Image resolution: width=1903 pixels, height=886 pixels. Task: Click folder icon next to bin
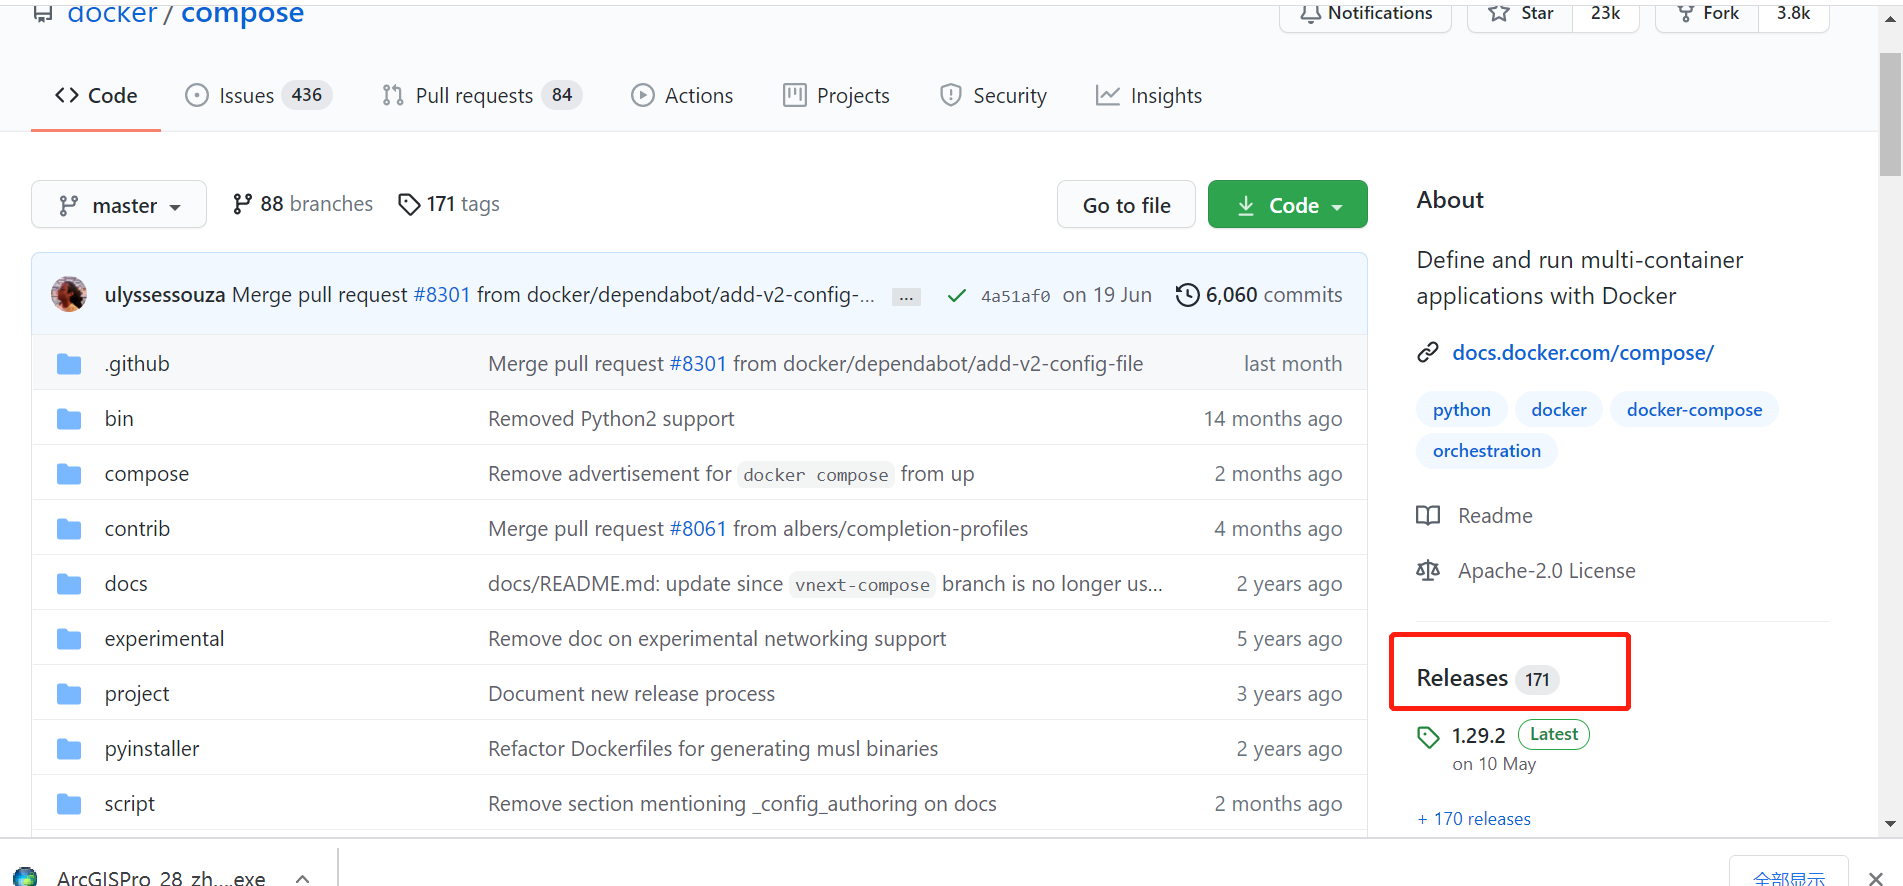point(69,419)
